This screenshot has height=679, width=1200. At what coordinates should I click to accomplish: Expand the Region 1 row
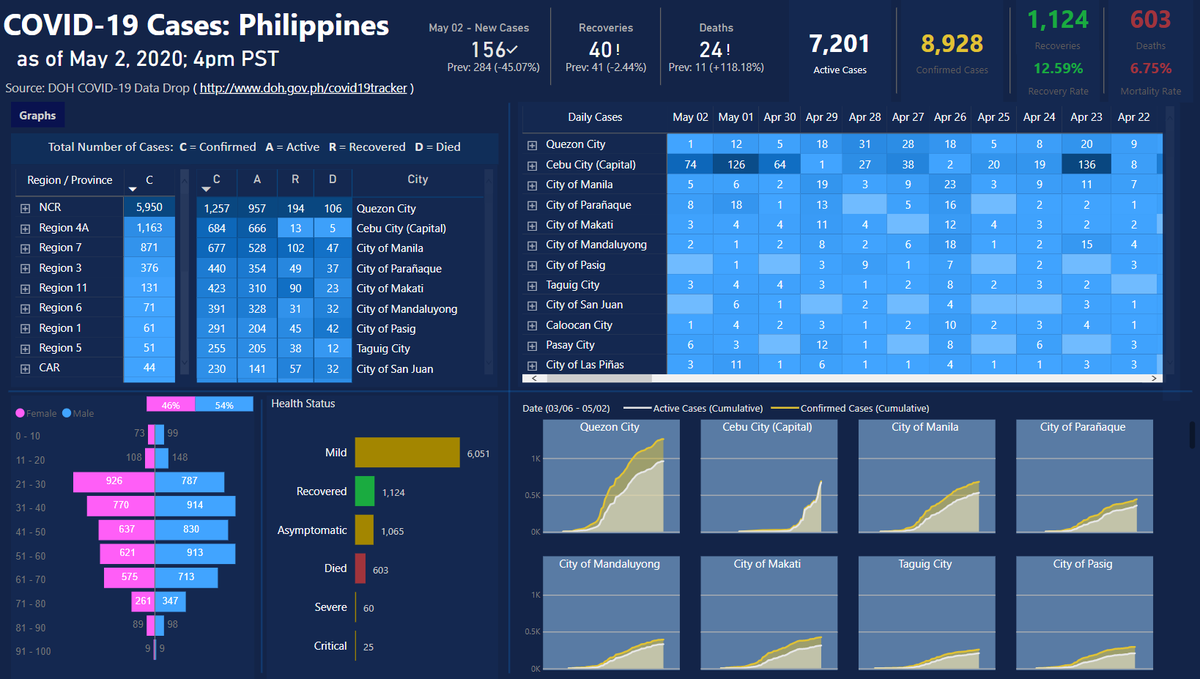pyautogui.click(x=25, y=328)
